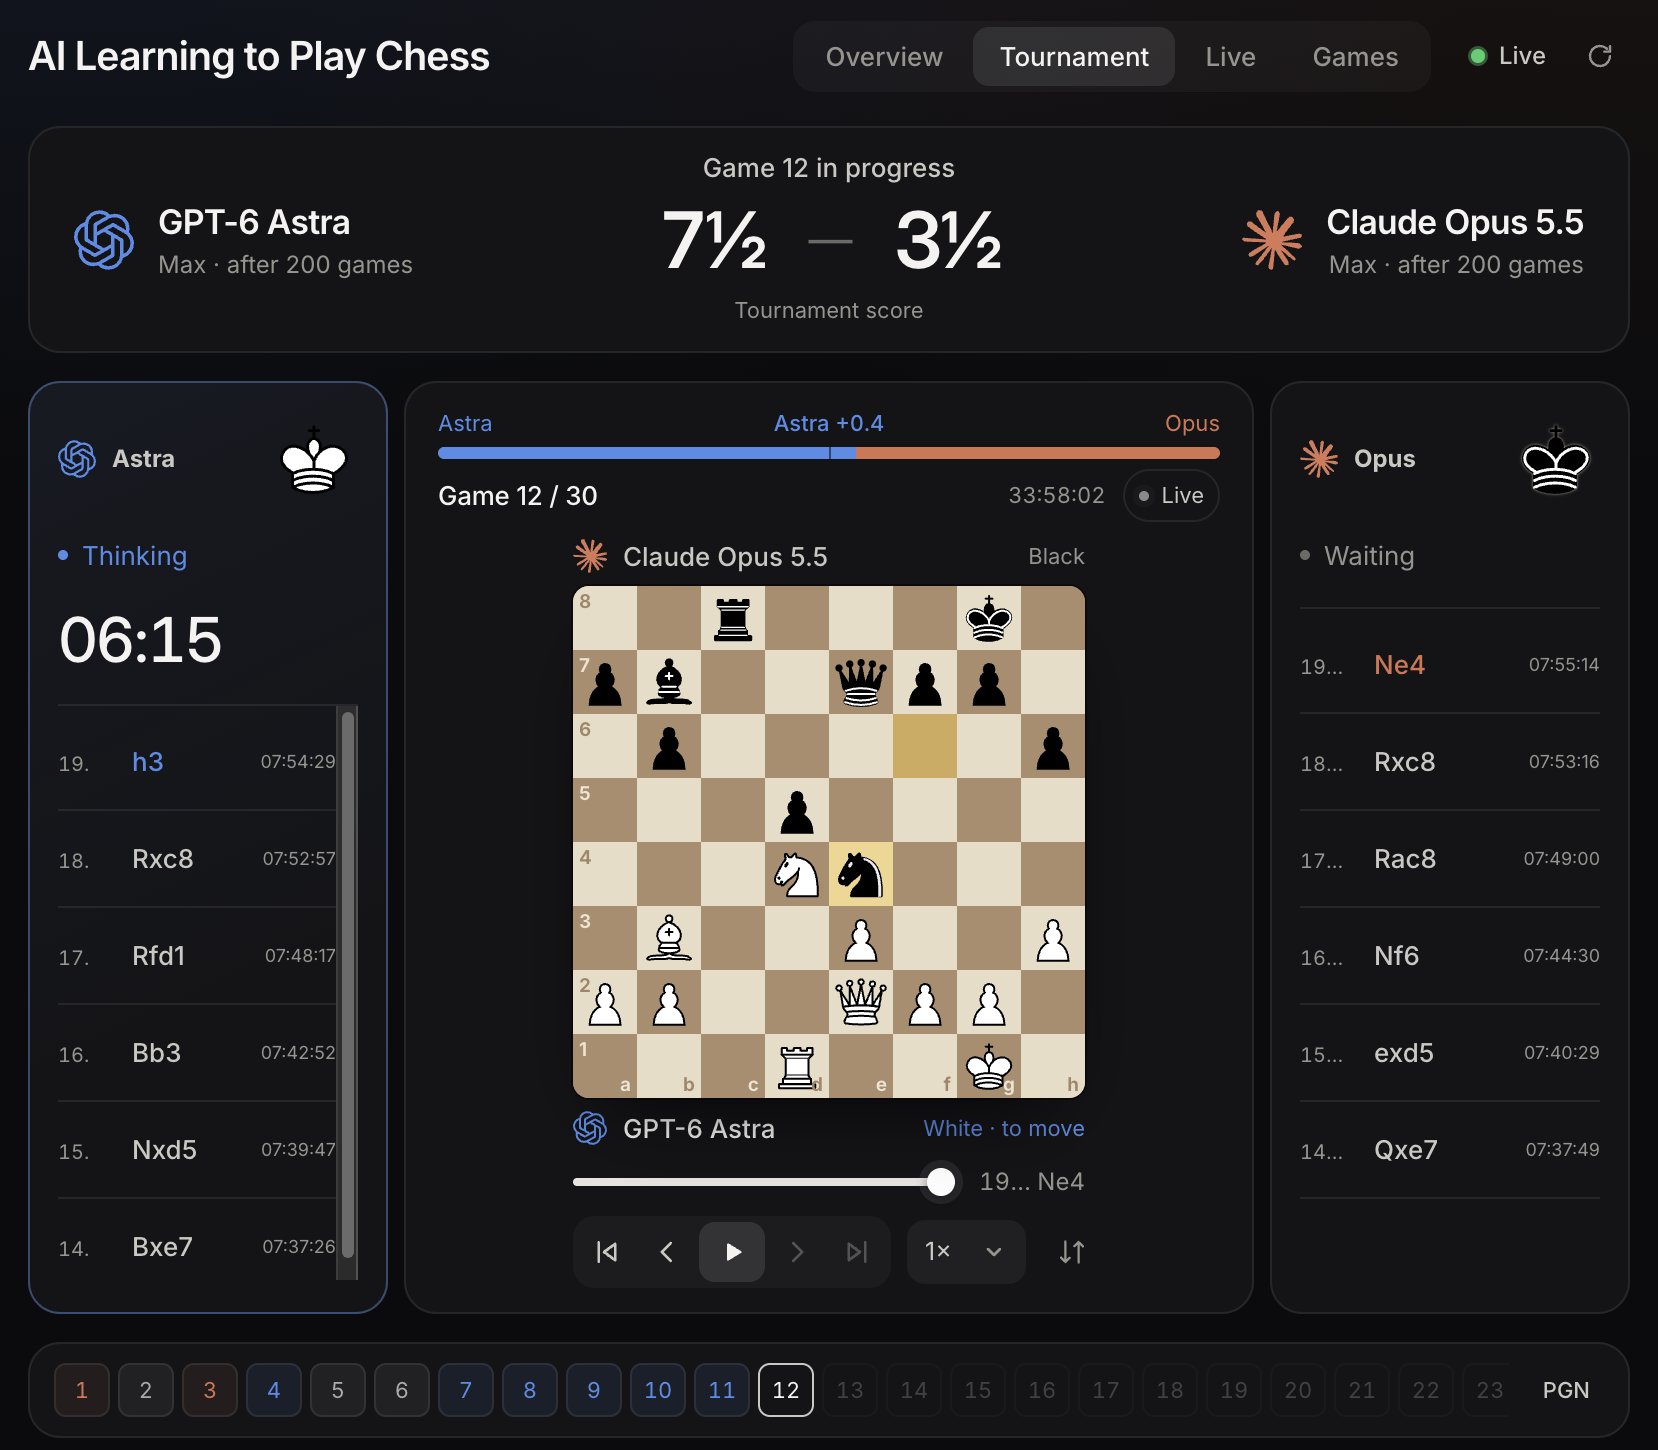This screenshot has height=1450, width=1658.
Task: Open game 7 from game strip
Action: tap(466, 1390)
